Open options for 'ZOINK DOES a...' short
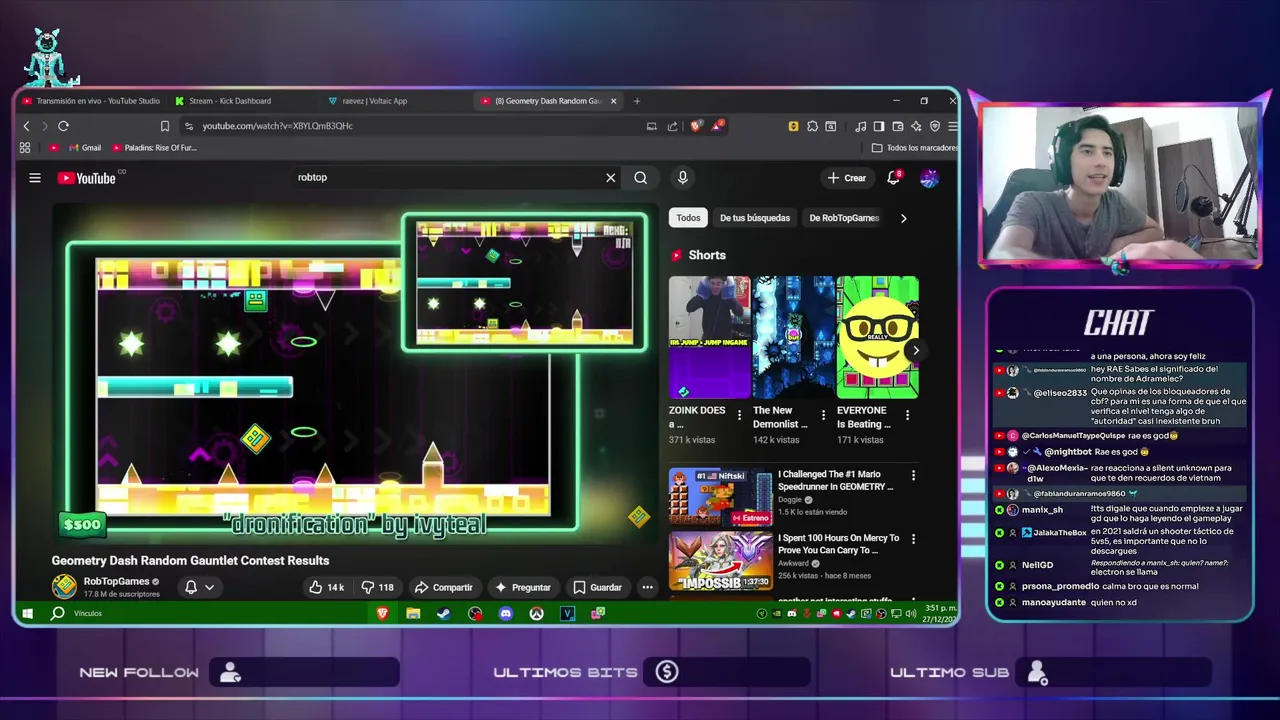Screen dimensions: 1280x720 pyautogui.click(x=740, y=415)
